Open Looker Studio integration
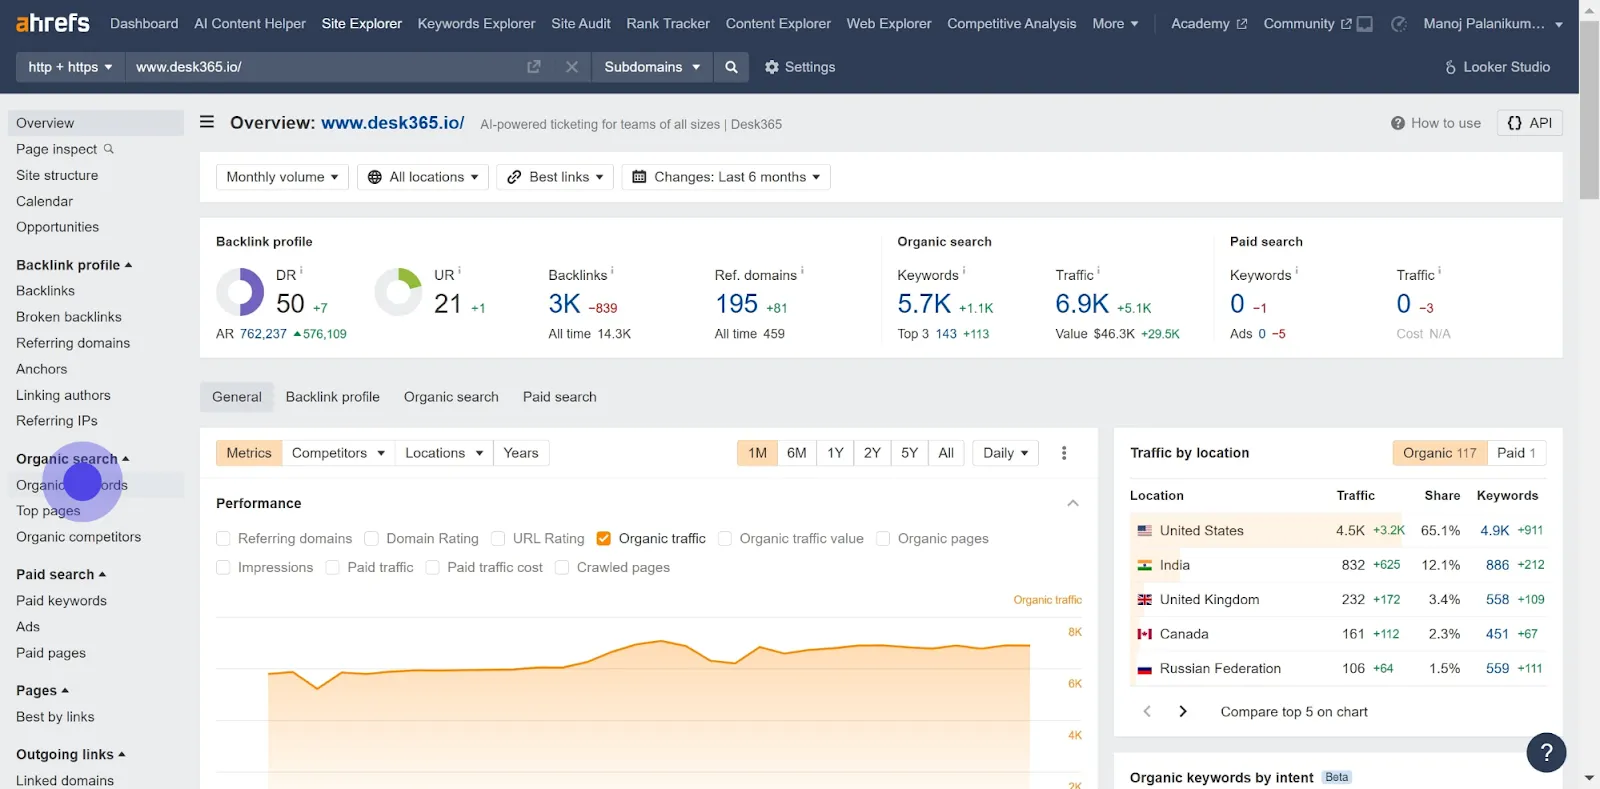 tap(1497, 67)
